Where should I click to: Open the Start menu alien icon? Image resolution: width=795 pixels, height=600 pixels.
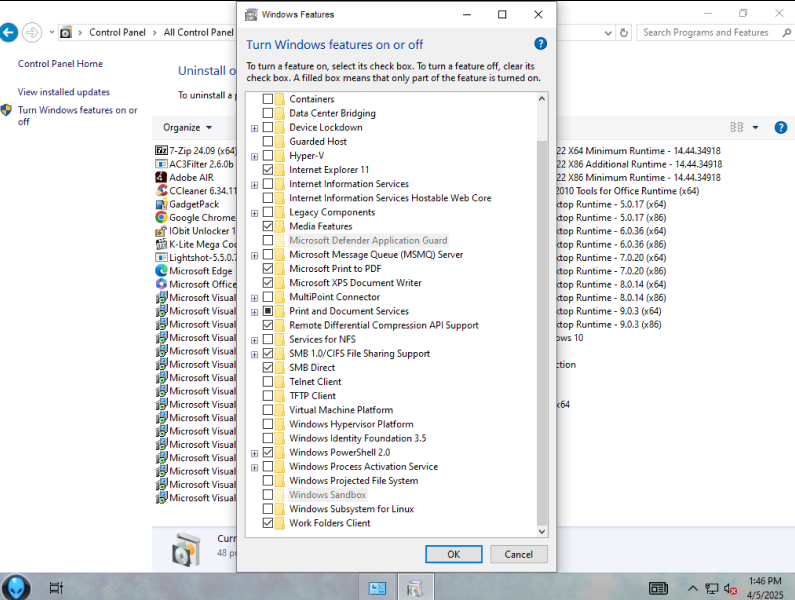tap(16, 587)
